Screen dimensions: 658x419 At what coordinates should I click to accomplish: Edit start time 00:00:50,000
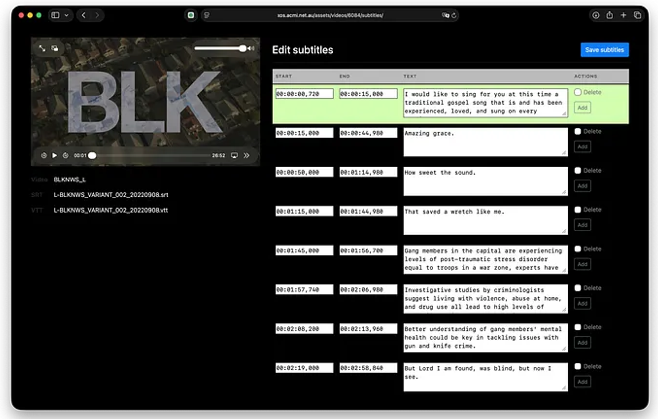coord(304,172)
